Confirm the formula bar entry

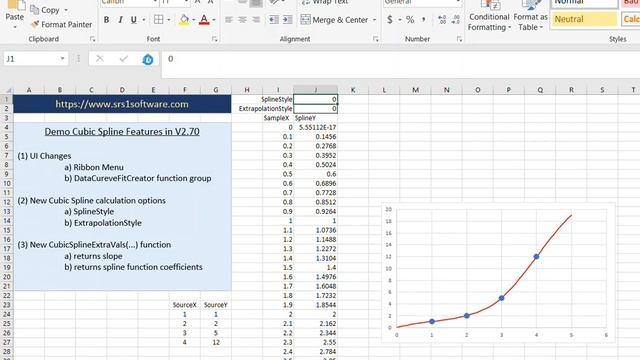tap(124, 59)
